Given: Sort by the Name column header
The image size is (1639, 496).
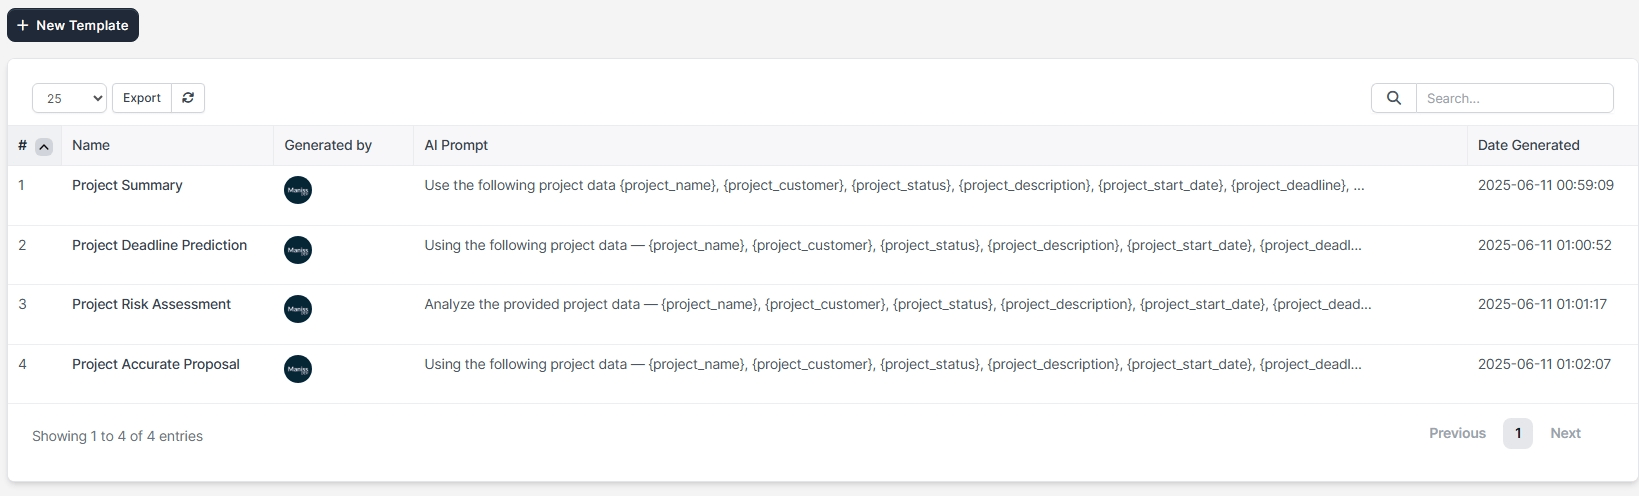Looking at the screenshot, I should pyautogui.click(x=91, y=145).
